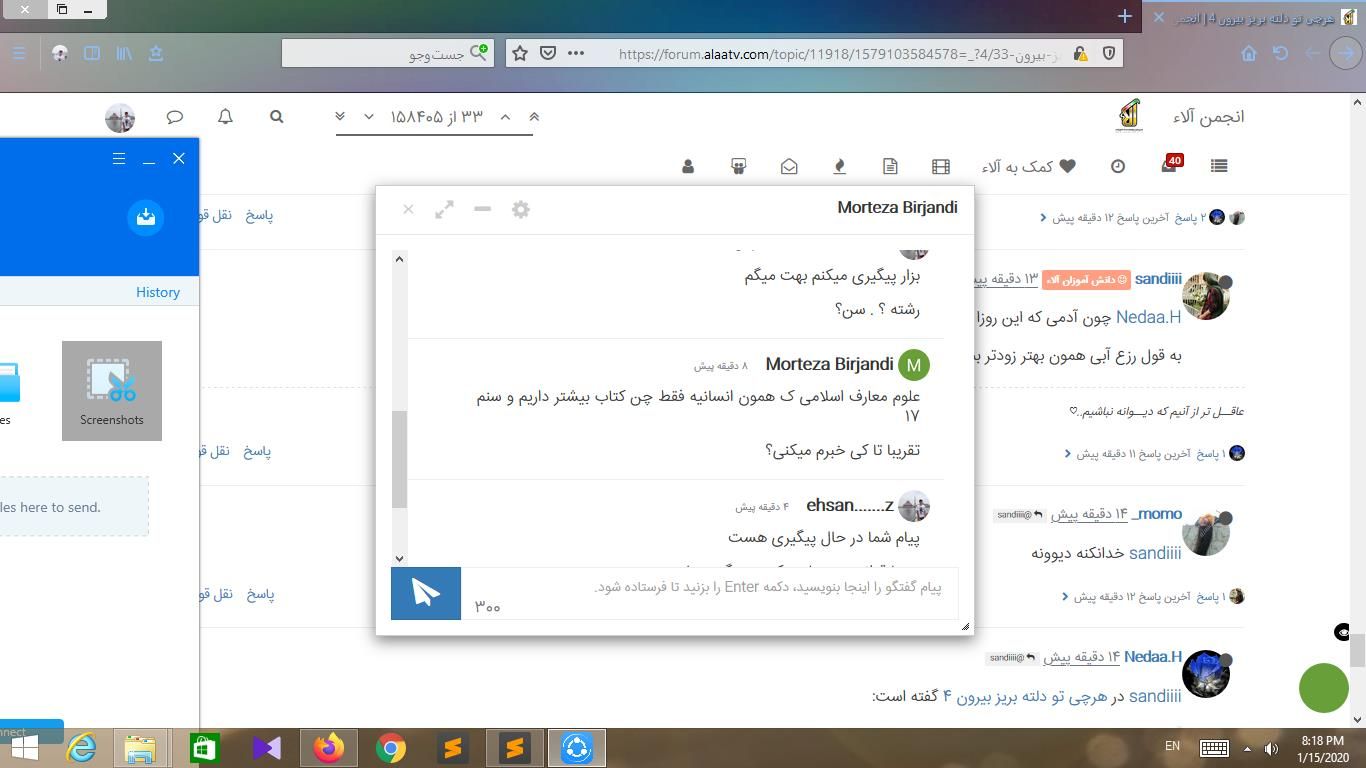The height and width of the screenshot is (768, 1366).
Task: Open the forum search magnifier
Action: [277, 117]
